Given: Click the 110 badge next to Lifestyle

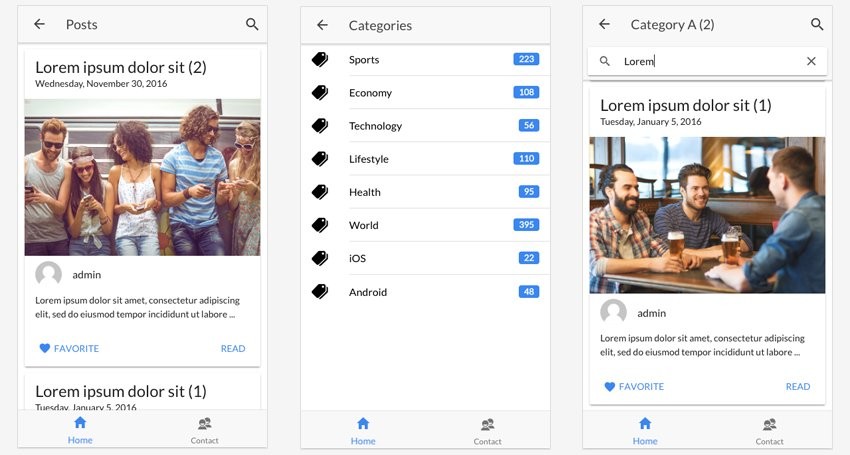Looking at the screenshot, I should tap(526, 158).
